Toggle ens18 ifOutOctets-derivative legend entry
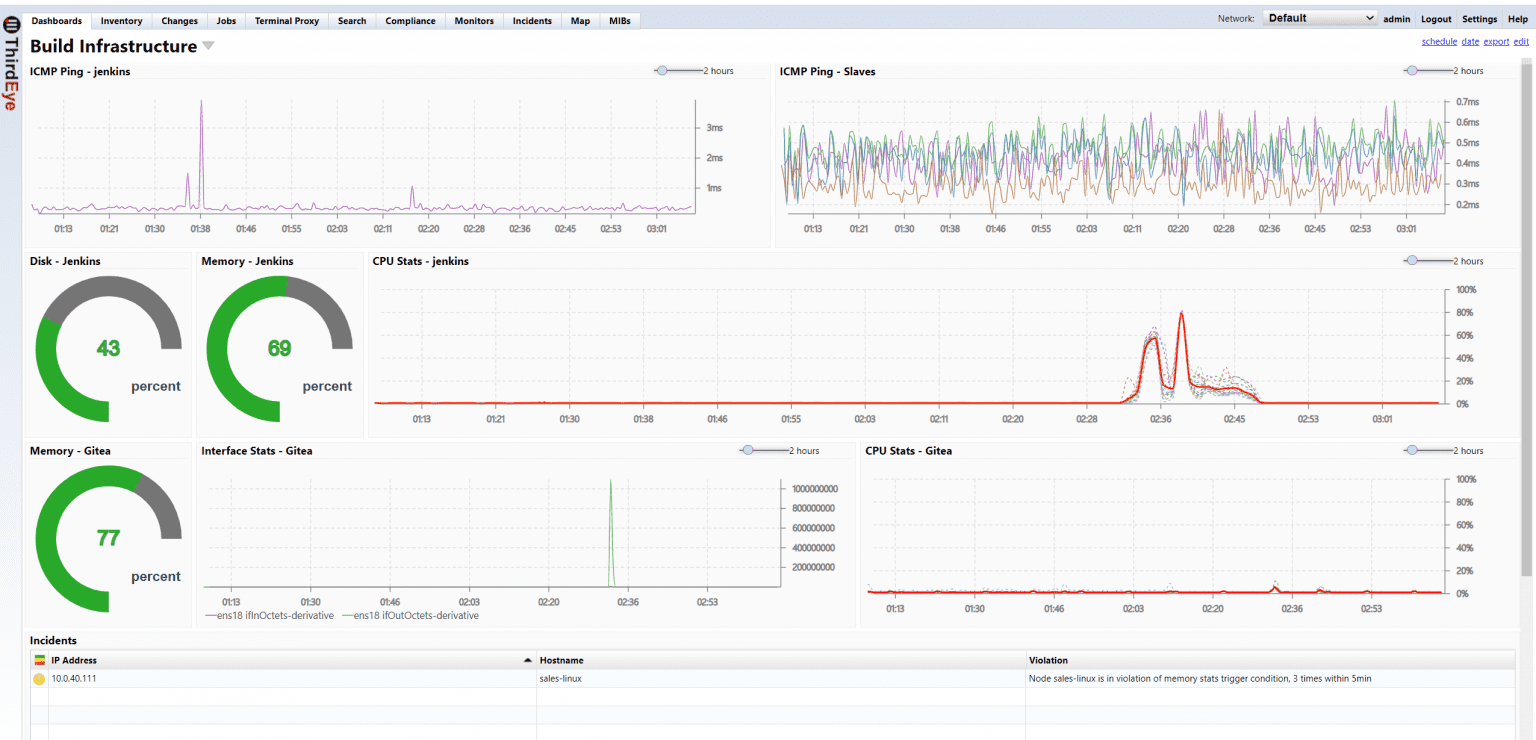Viewport: 1536px width, 740px height. [410, 616]
